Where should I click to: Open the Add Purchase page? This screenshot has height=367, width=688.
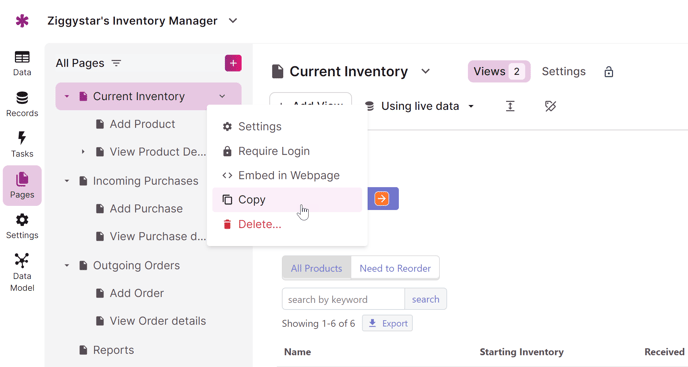(146, 209)
